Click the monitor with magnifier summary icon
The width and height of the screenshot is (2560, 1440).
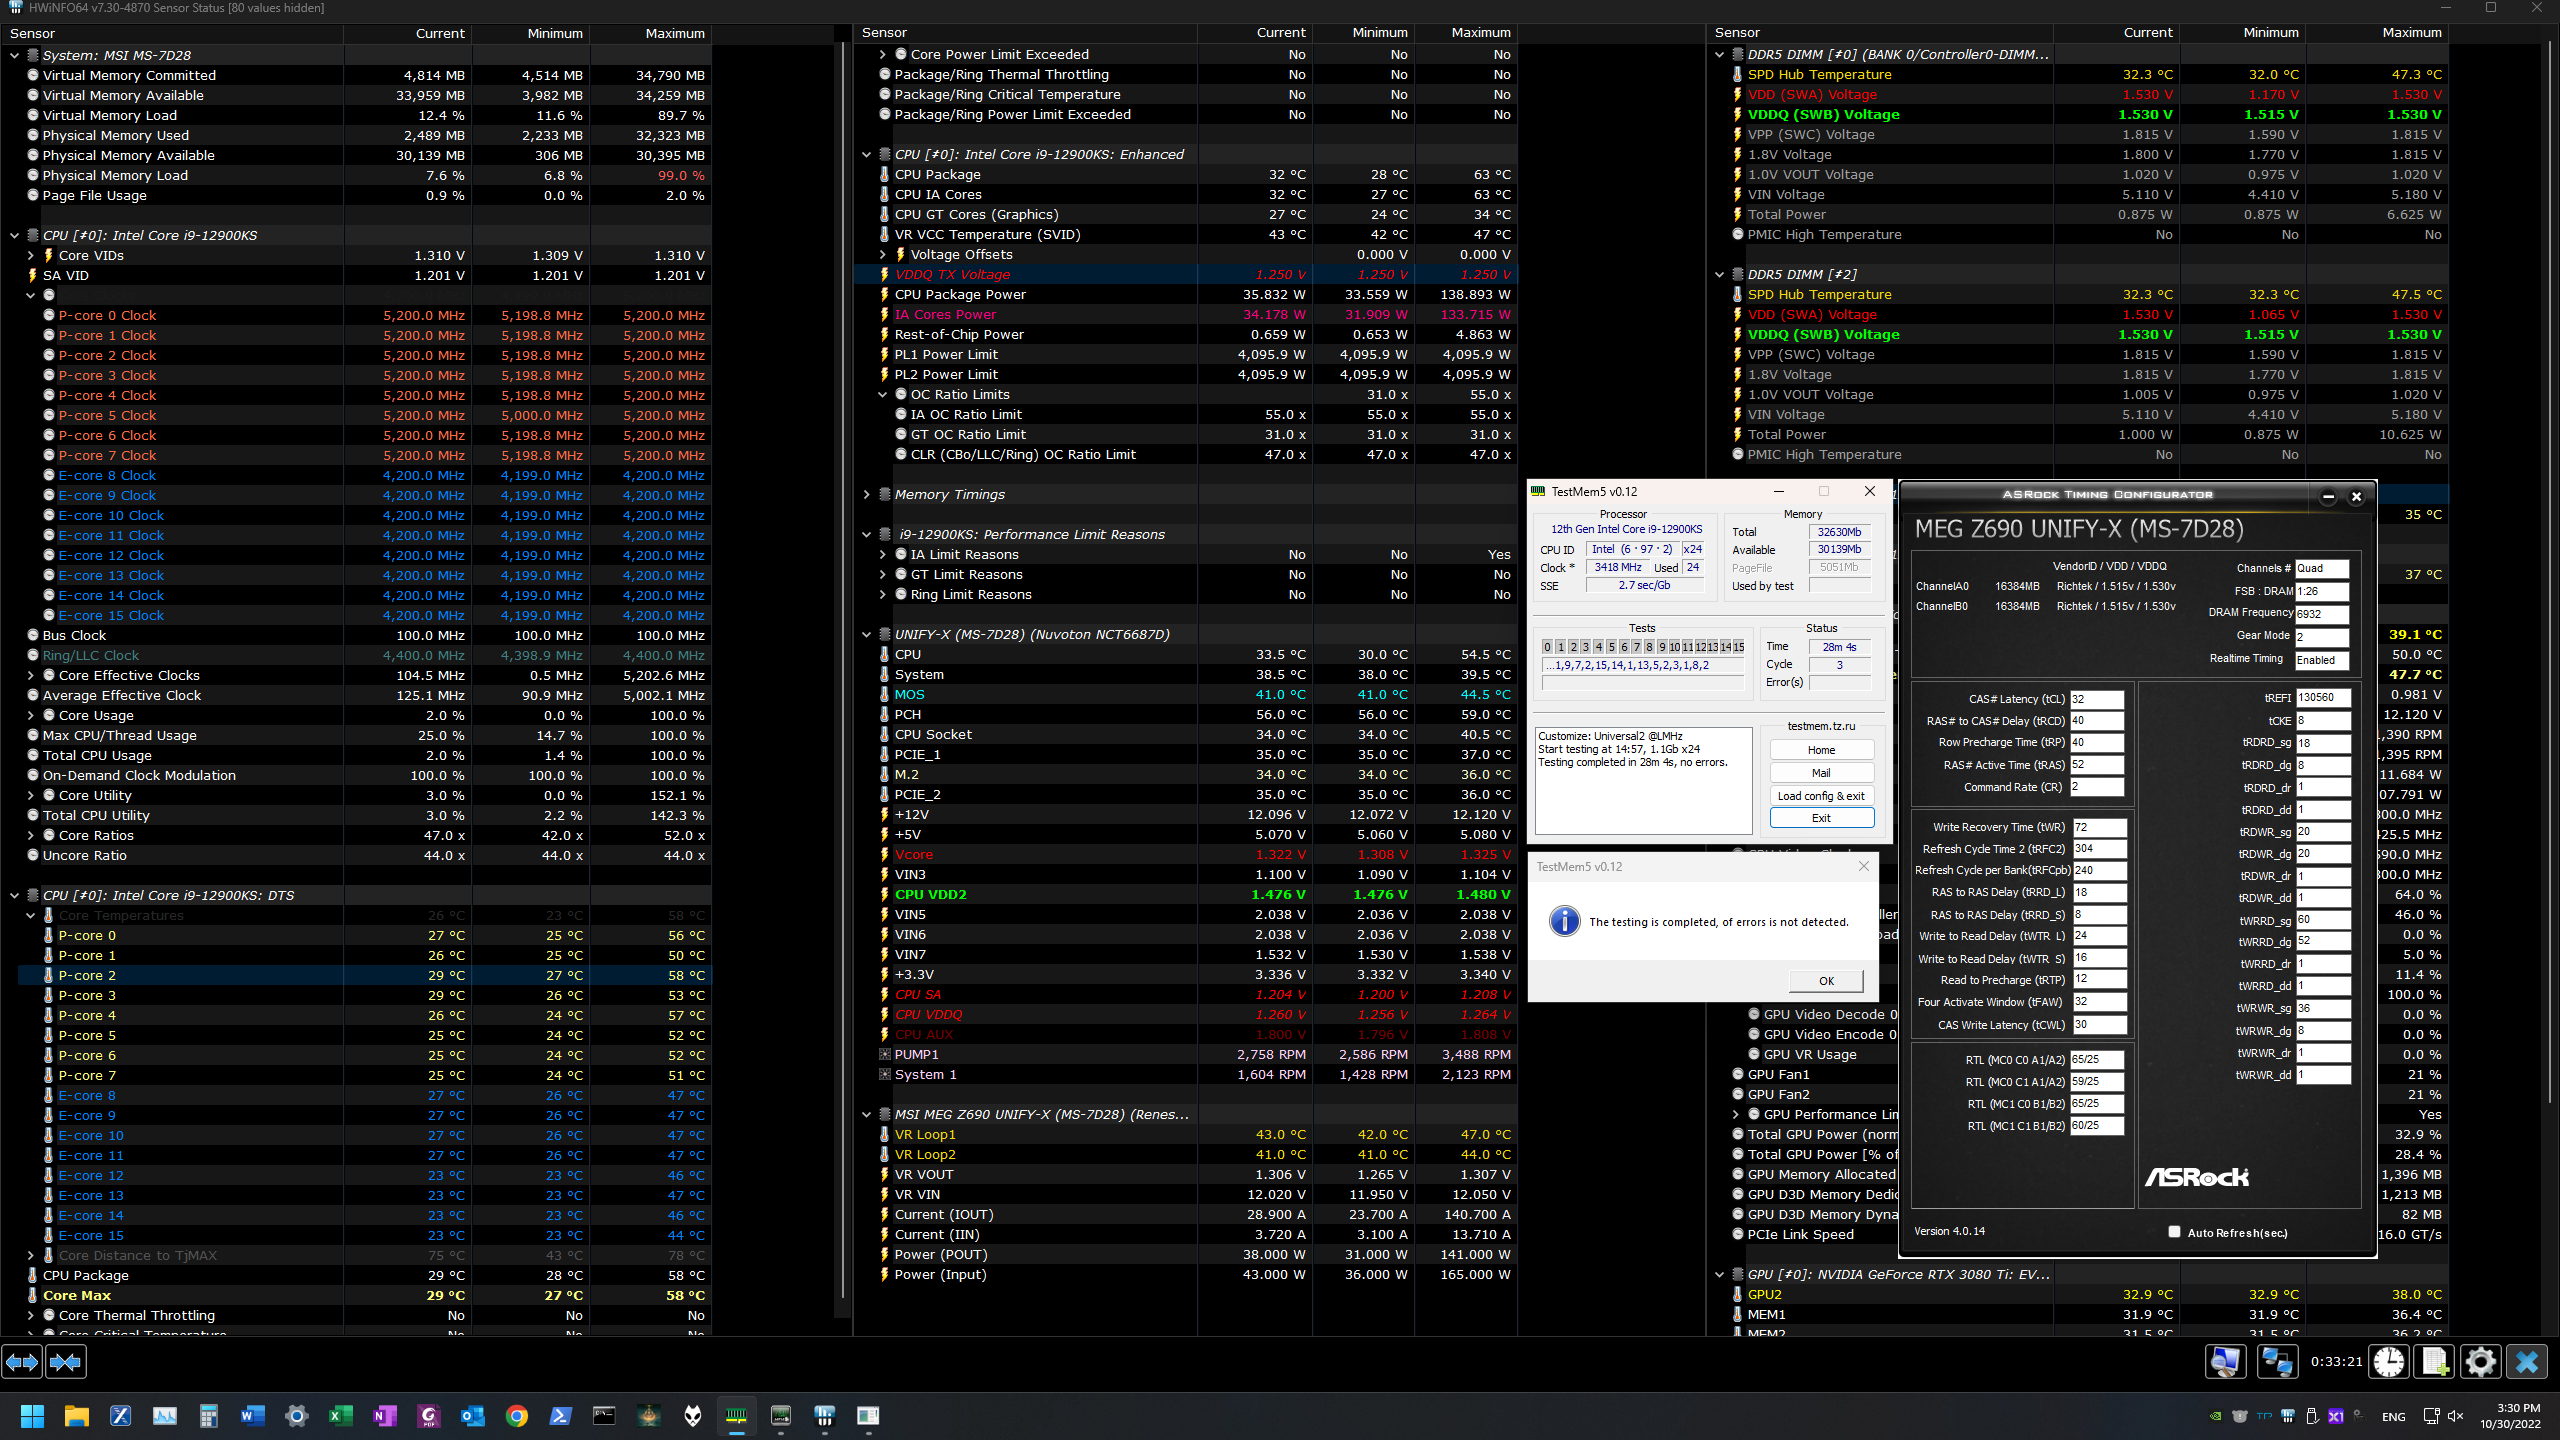click(2226, 1362)
